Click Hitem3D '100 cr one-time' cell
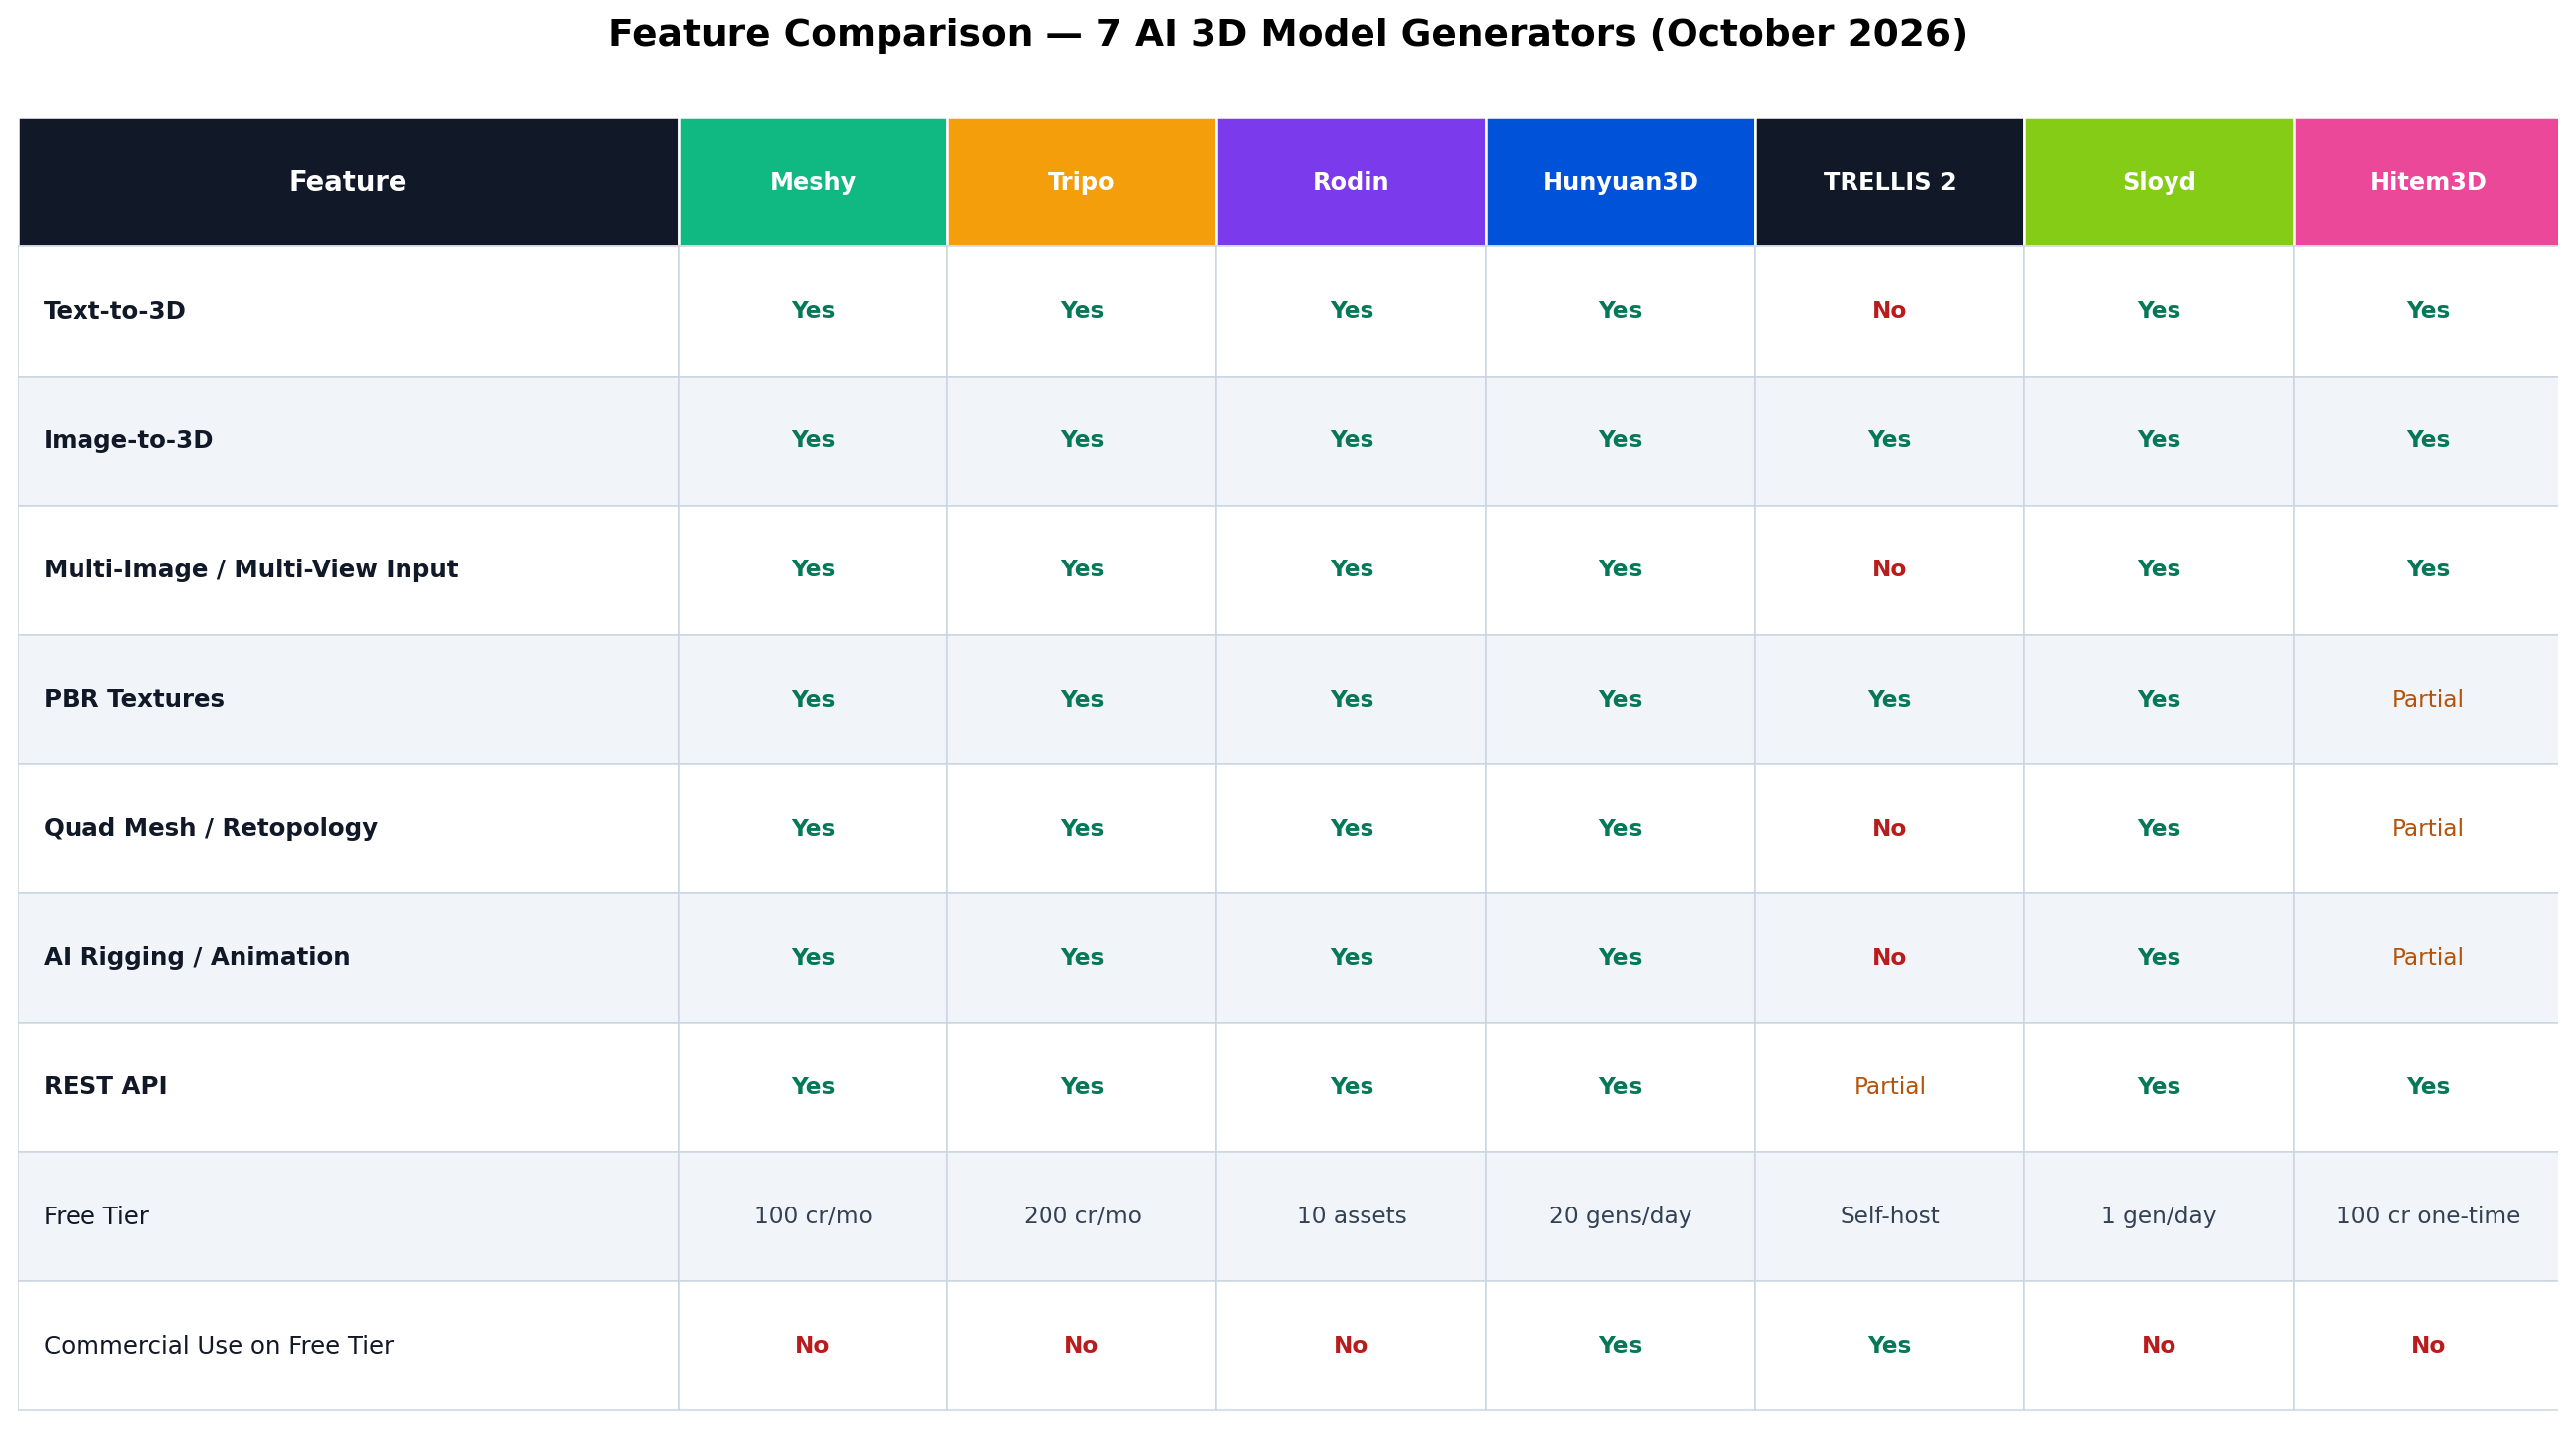 2427,1216
